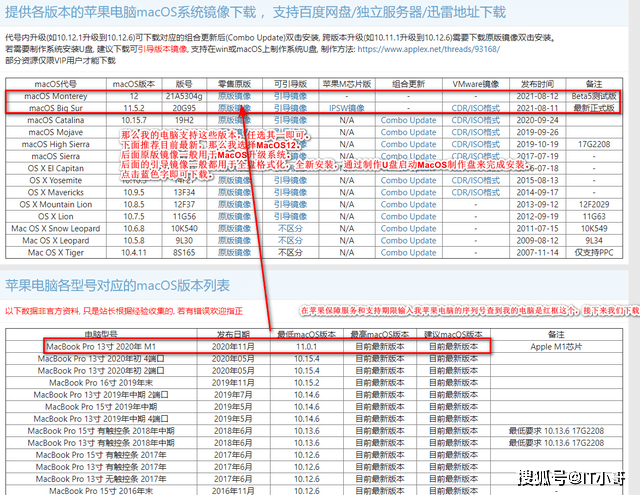Open CDR/ISO格式 link for macOS Catalina

click(476, 120)
